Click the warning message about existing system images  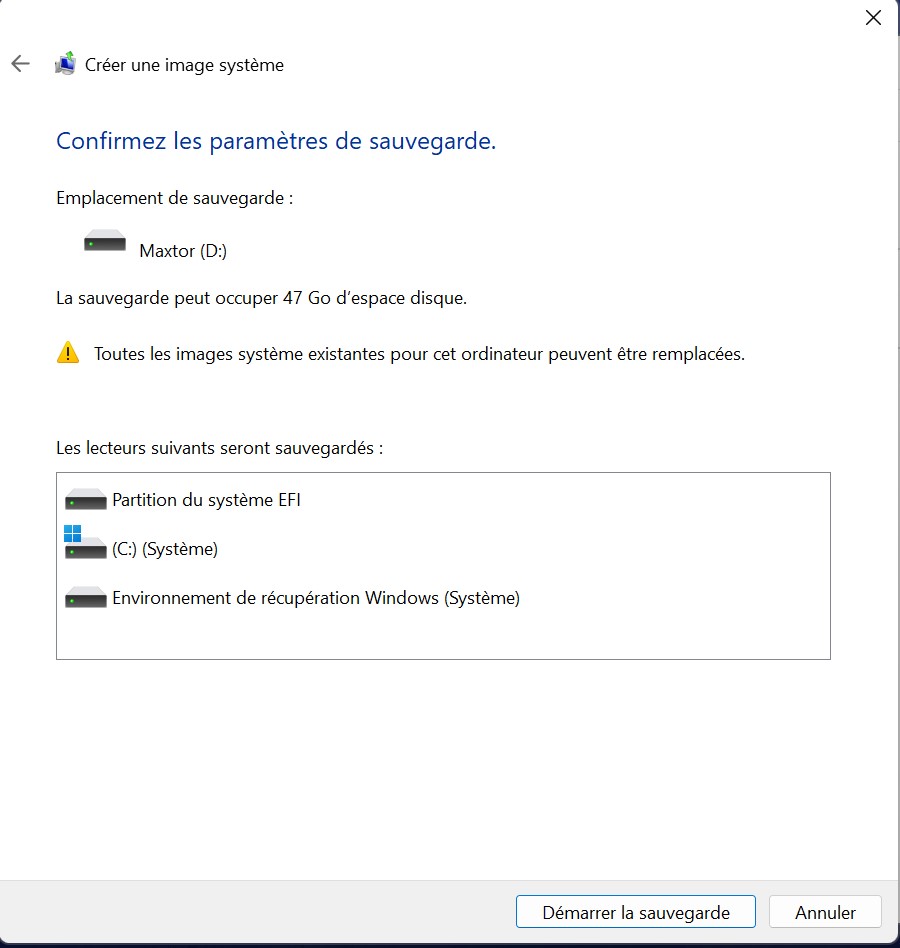click(419, 354)
